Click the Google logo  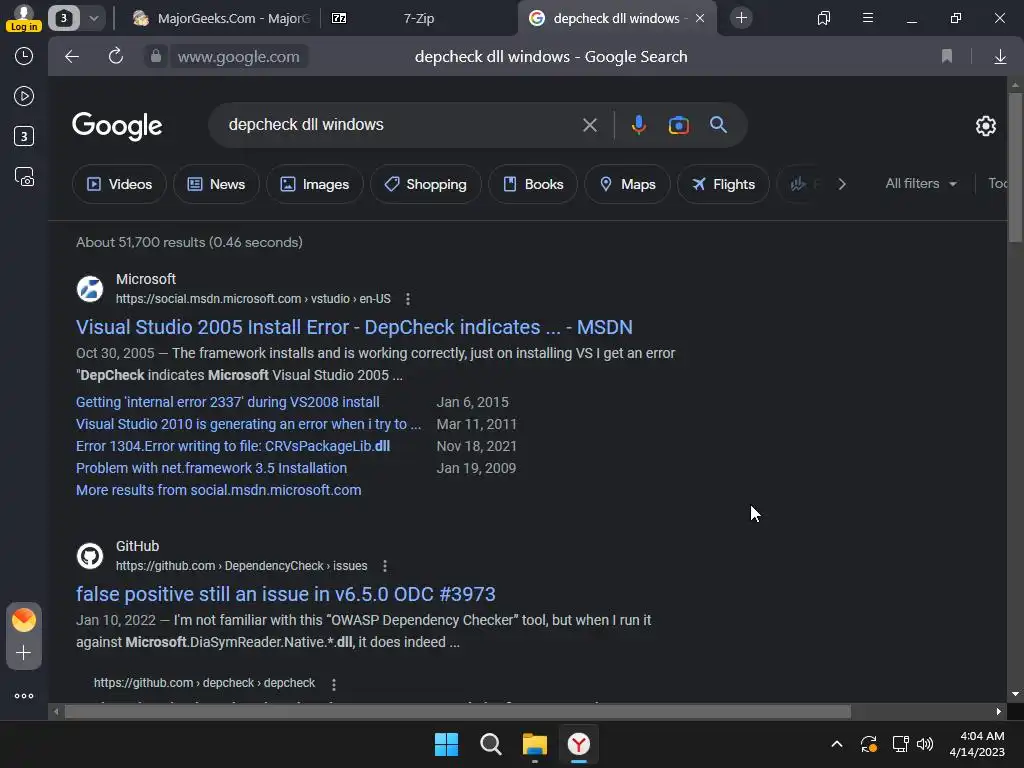click(x=117, y=126)
